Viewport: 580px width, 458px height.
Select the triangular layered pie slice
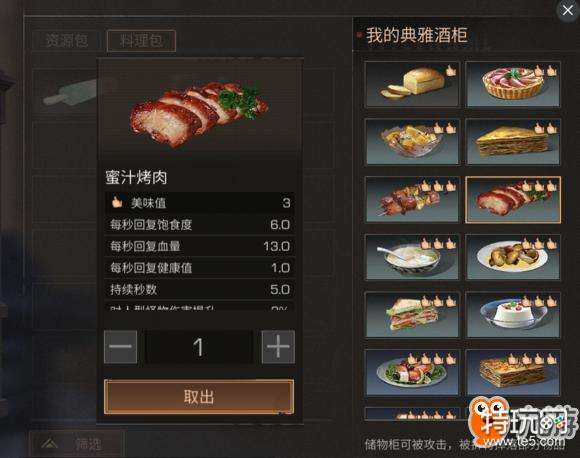click(x=513, y=142)
